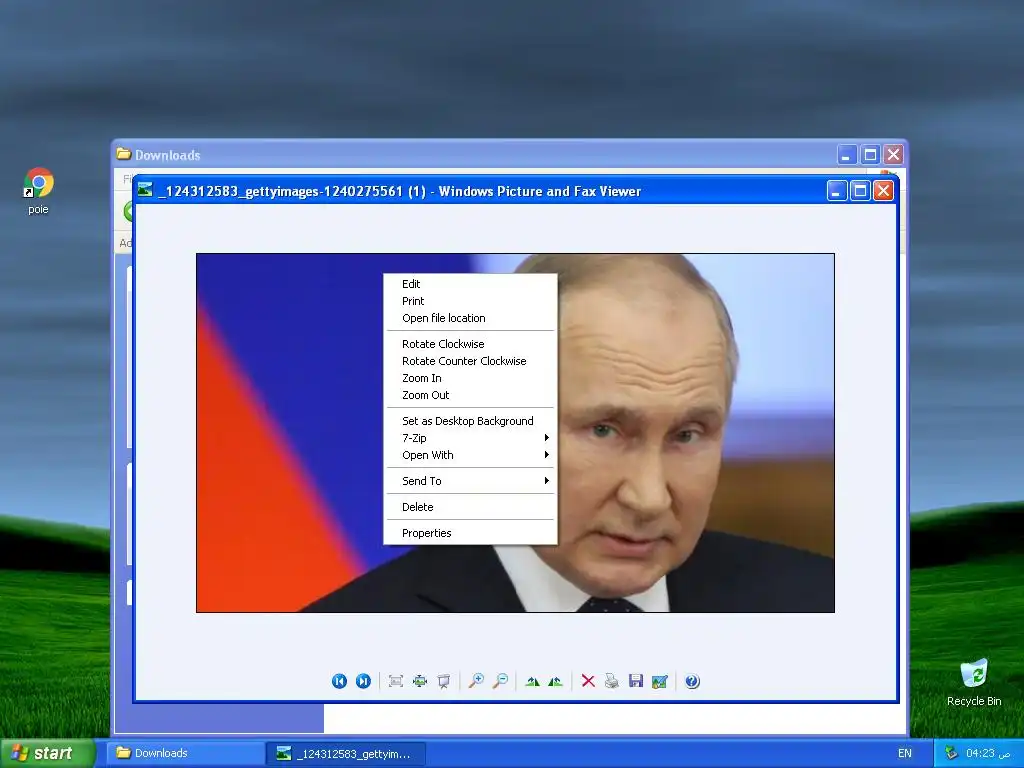Click the Print toolbar icon
The image size is (1024, 768).
click(612, 681)
